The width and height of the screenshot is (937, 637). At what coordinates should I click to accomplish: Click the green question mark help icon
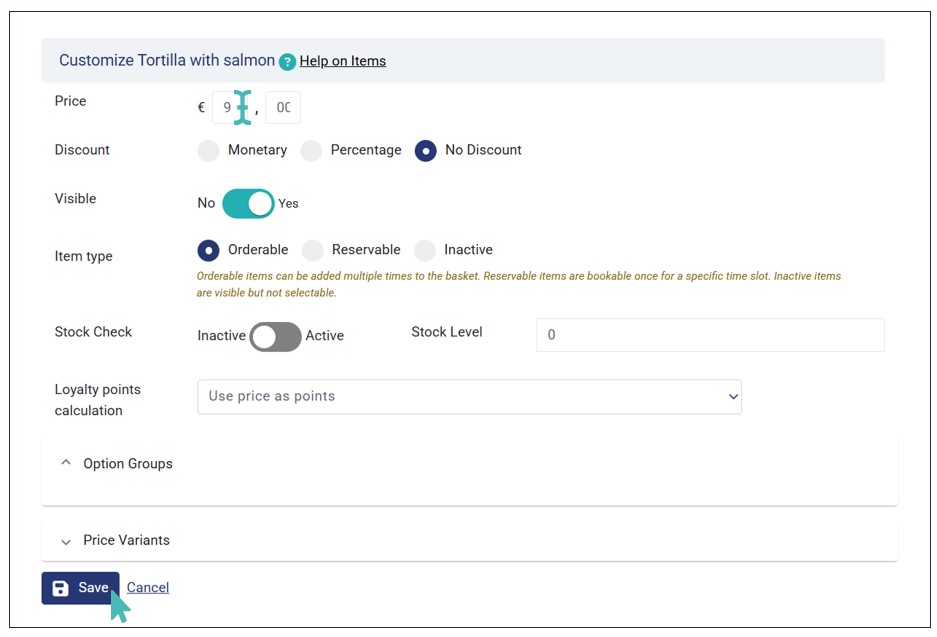pos(288,62)
